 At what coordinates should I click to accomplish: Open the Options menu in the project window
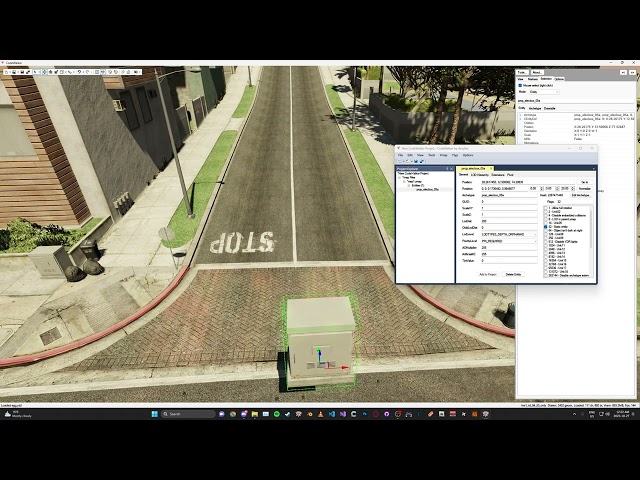click(x=468, y=155)
